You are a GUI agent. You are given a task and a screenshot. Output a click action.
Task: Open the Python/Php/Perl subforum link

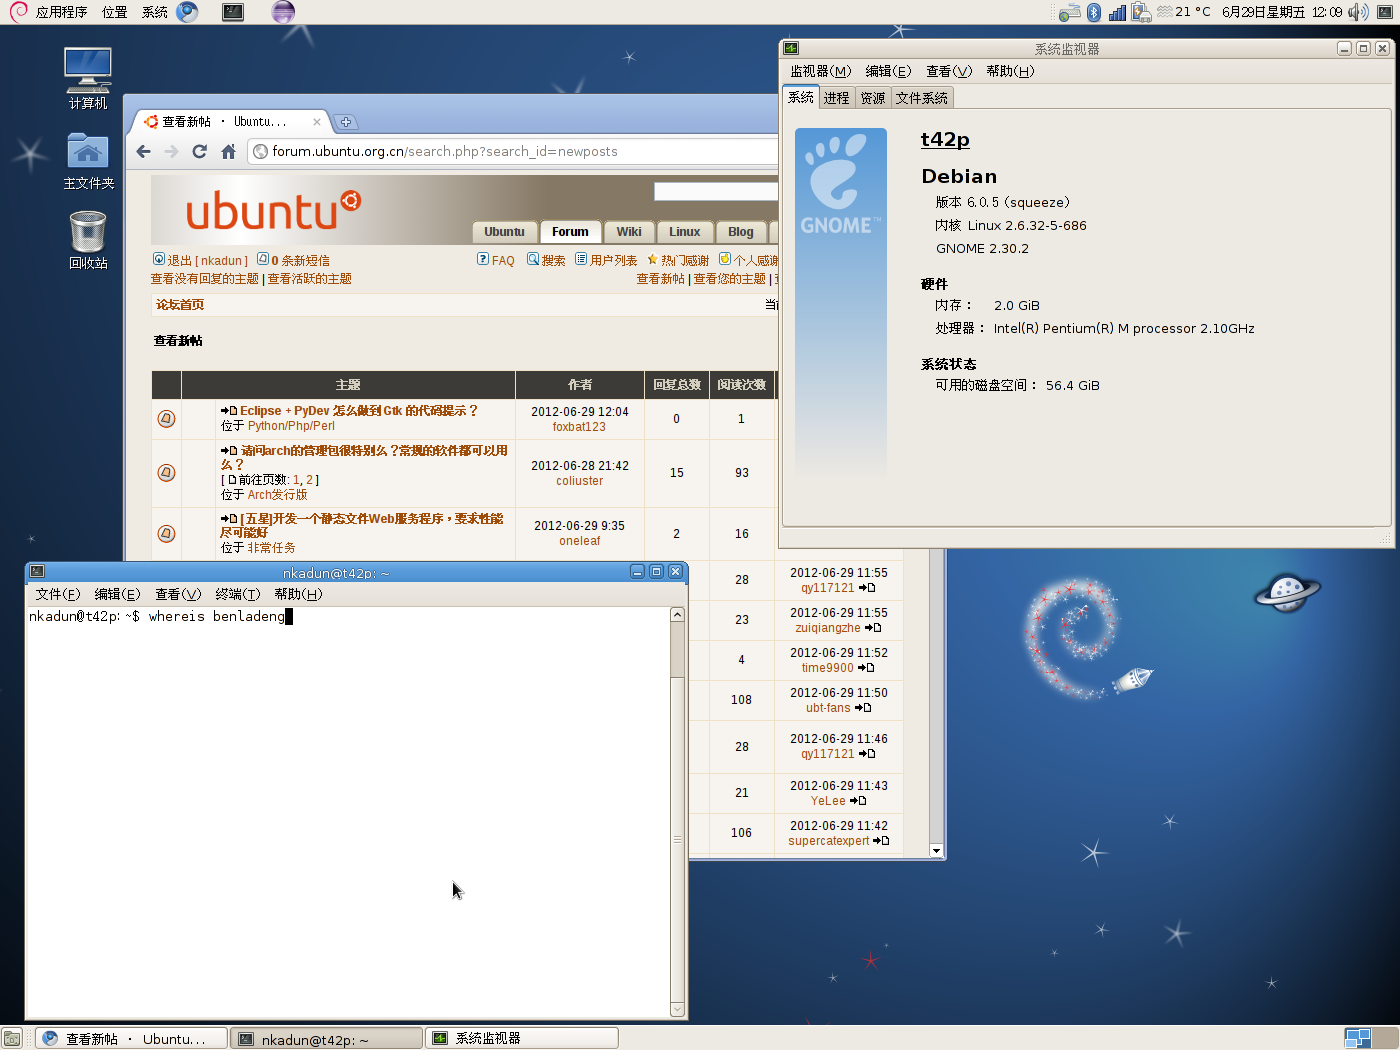pos(291,426)
